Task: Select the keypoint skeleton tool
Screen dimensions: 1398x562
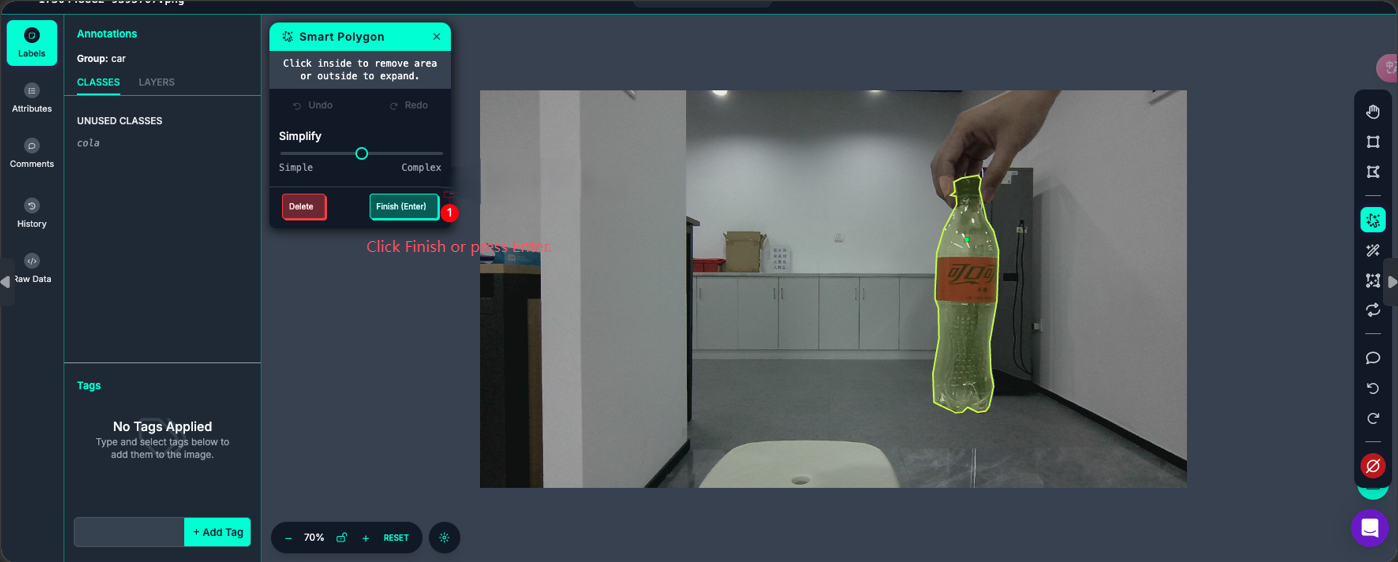Action: [x=1373, y=281]
